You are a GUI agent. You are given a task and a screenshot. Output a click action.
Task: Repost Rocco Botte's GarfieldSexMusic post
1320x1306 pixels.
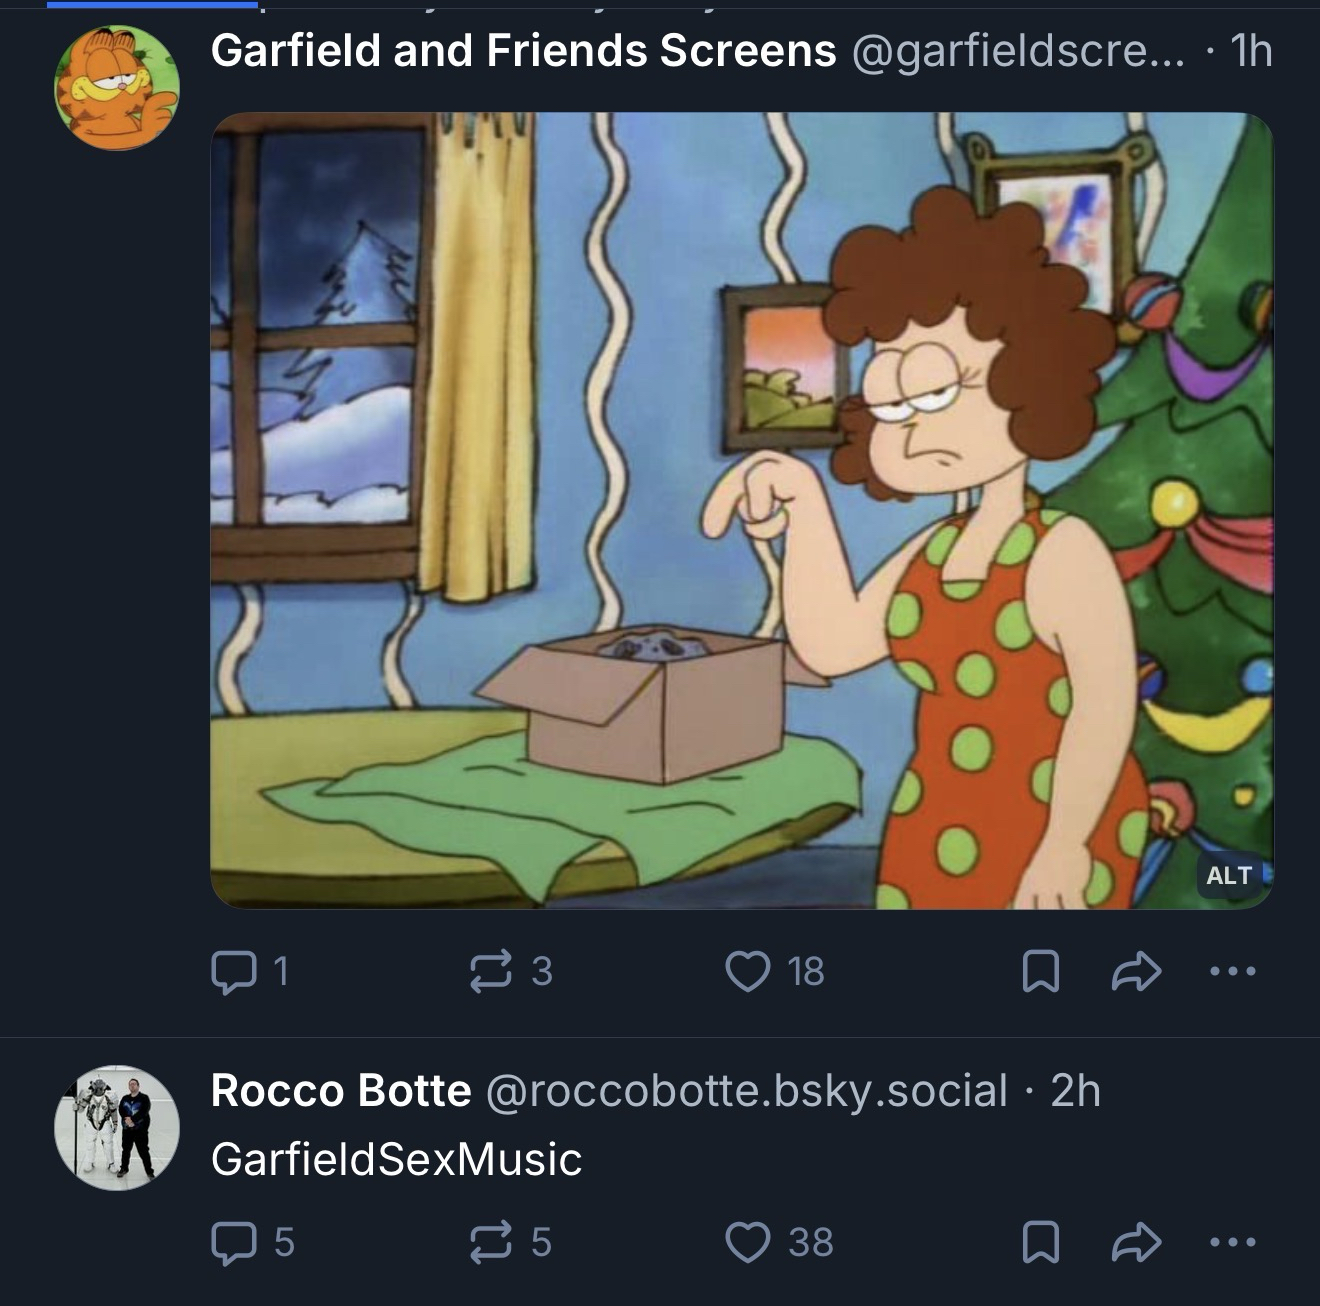click(x=491, y=1242)
